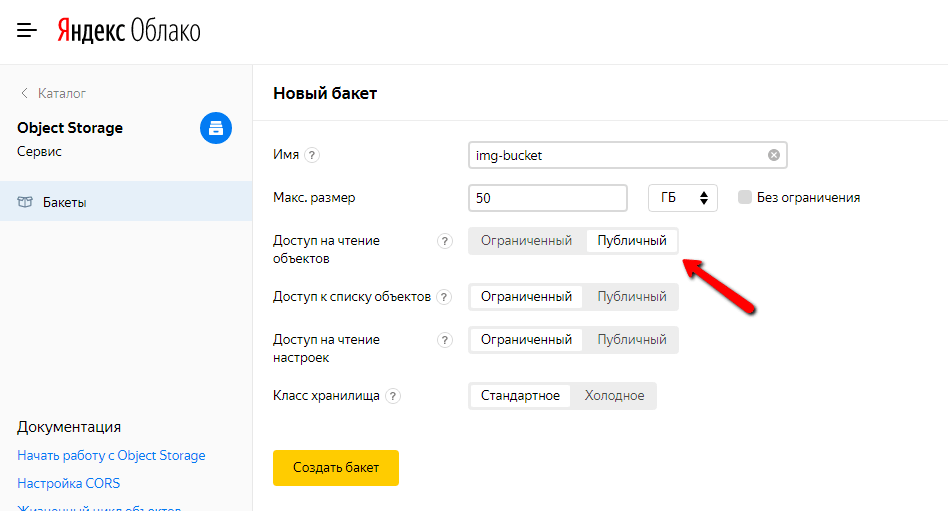Enable the Без ограничения checkbox

point(744,197)
